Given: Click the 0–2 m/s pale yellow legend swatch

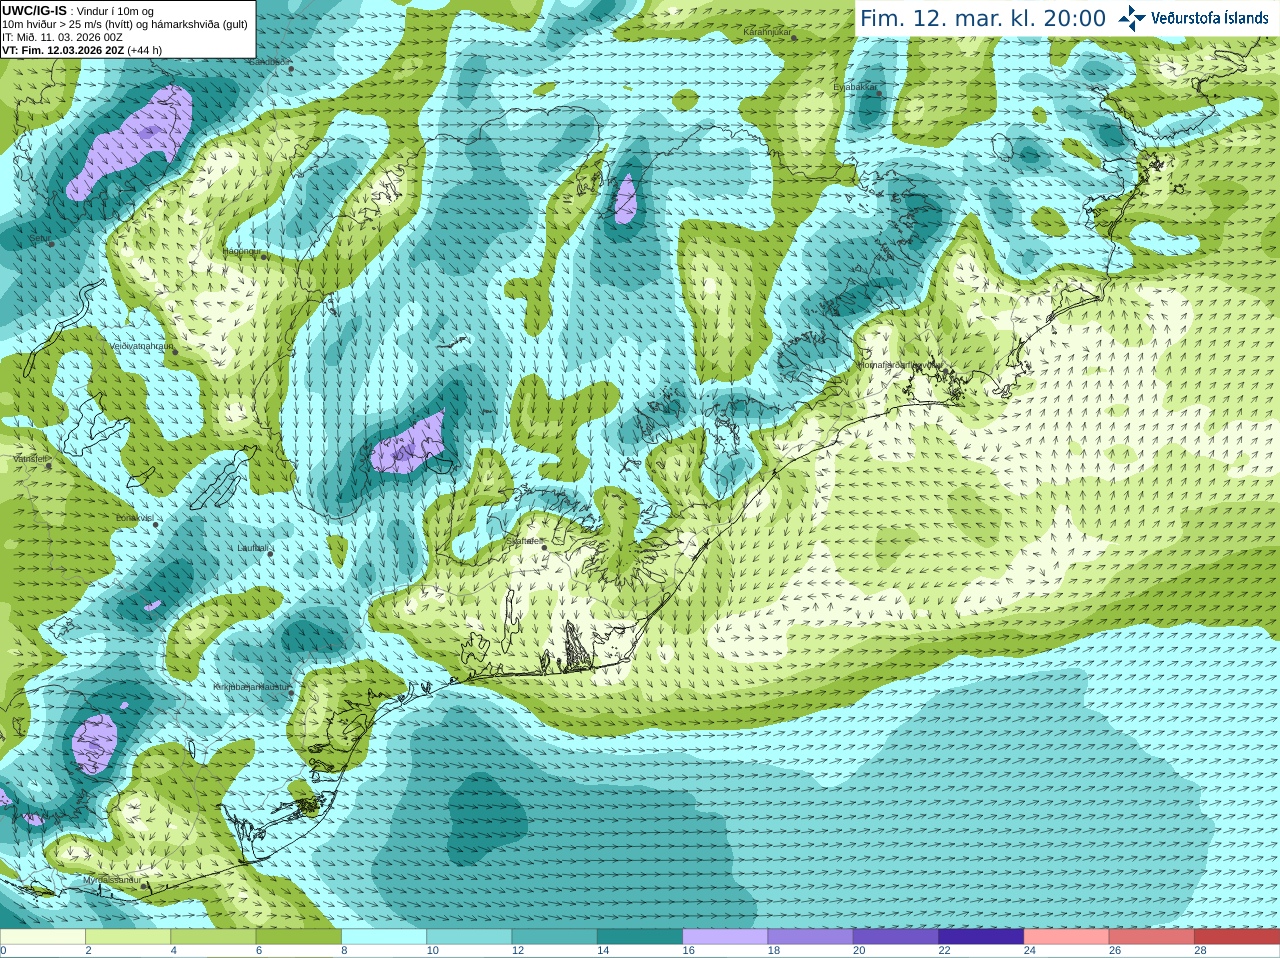Looking at the screenshot, I should point(42,936).
